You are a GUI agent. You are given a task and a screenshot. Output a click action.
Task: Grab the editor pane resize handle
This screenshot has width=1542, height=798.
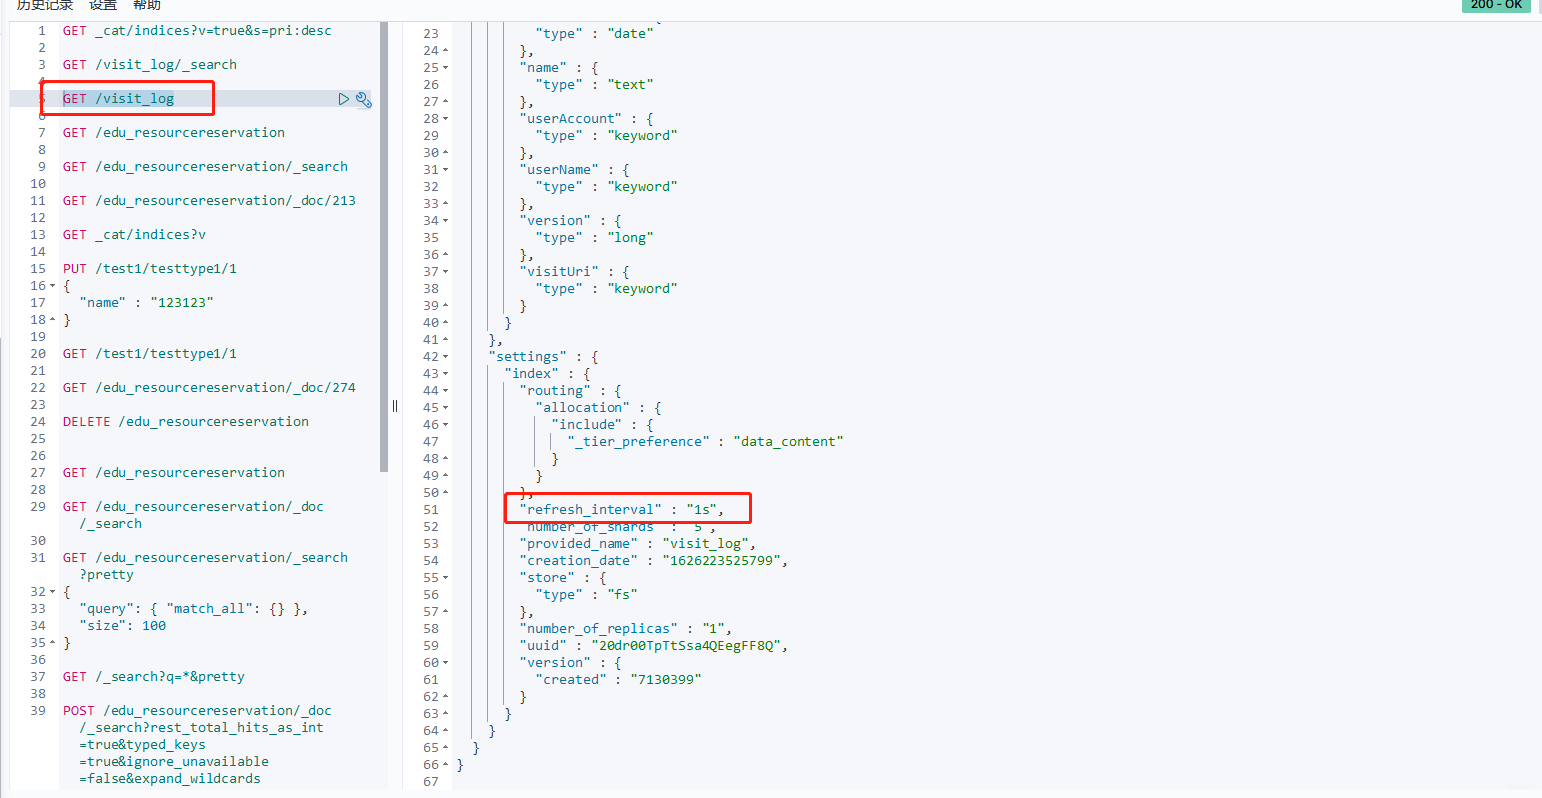coord(395,405)
